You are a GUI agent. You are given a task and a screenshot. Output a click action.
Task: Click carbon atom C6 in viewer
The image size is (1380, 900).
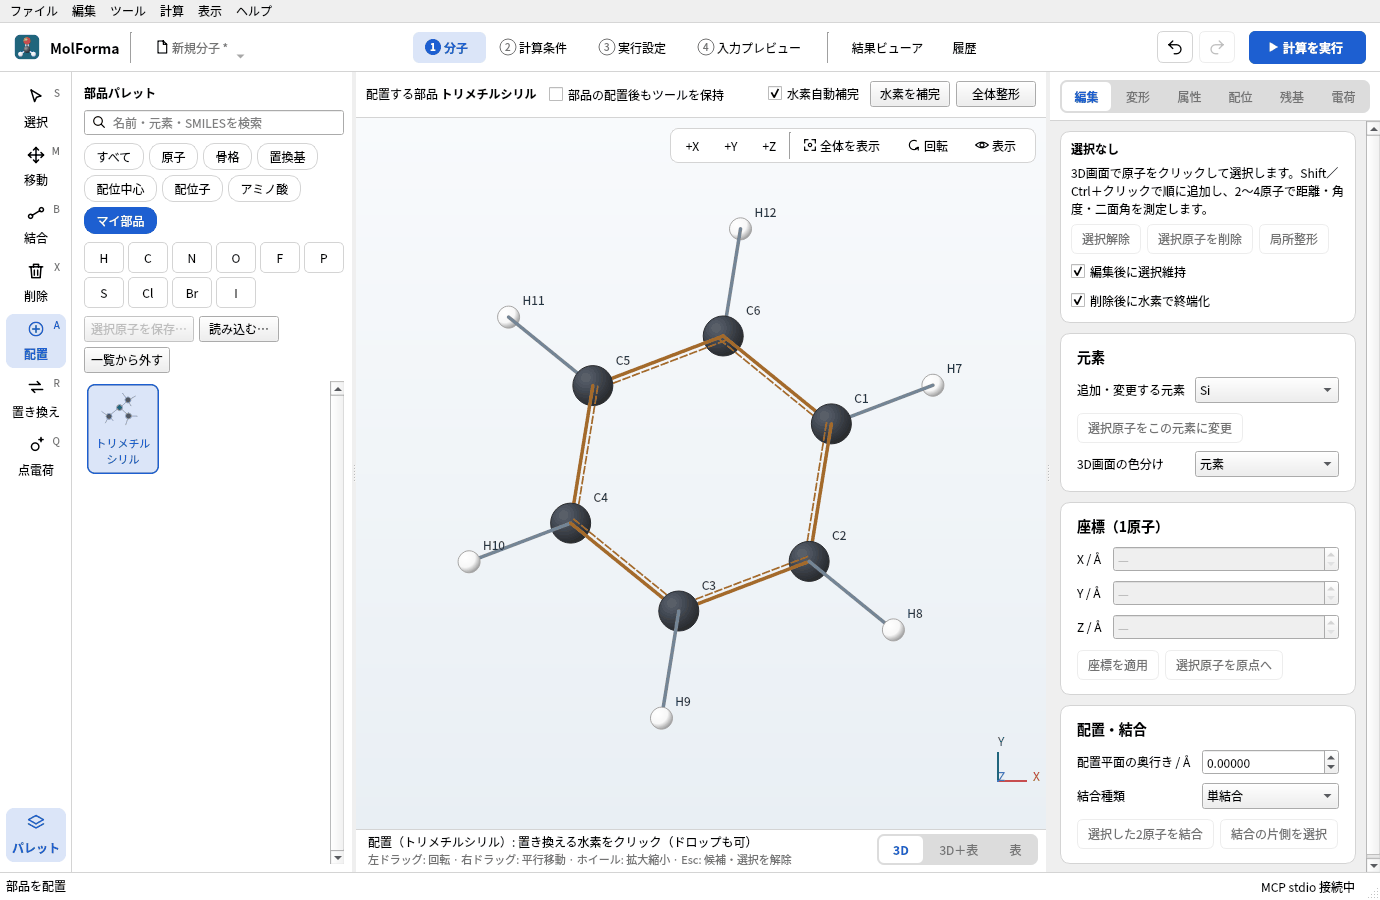point(723,336)
